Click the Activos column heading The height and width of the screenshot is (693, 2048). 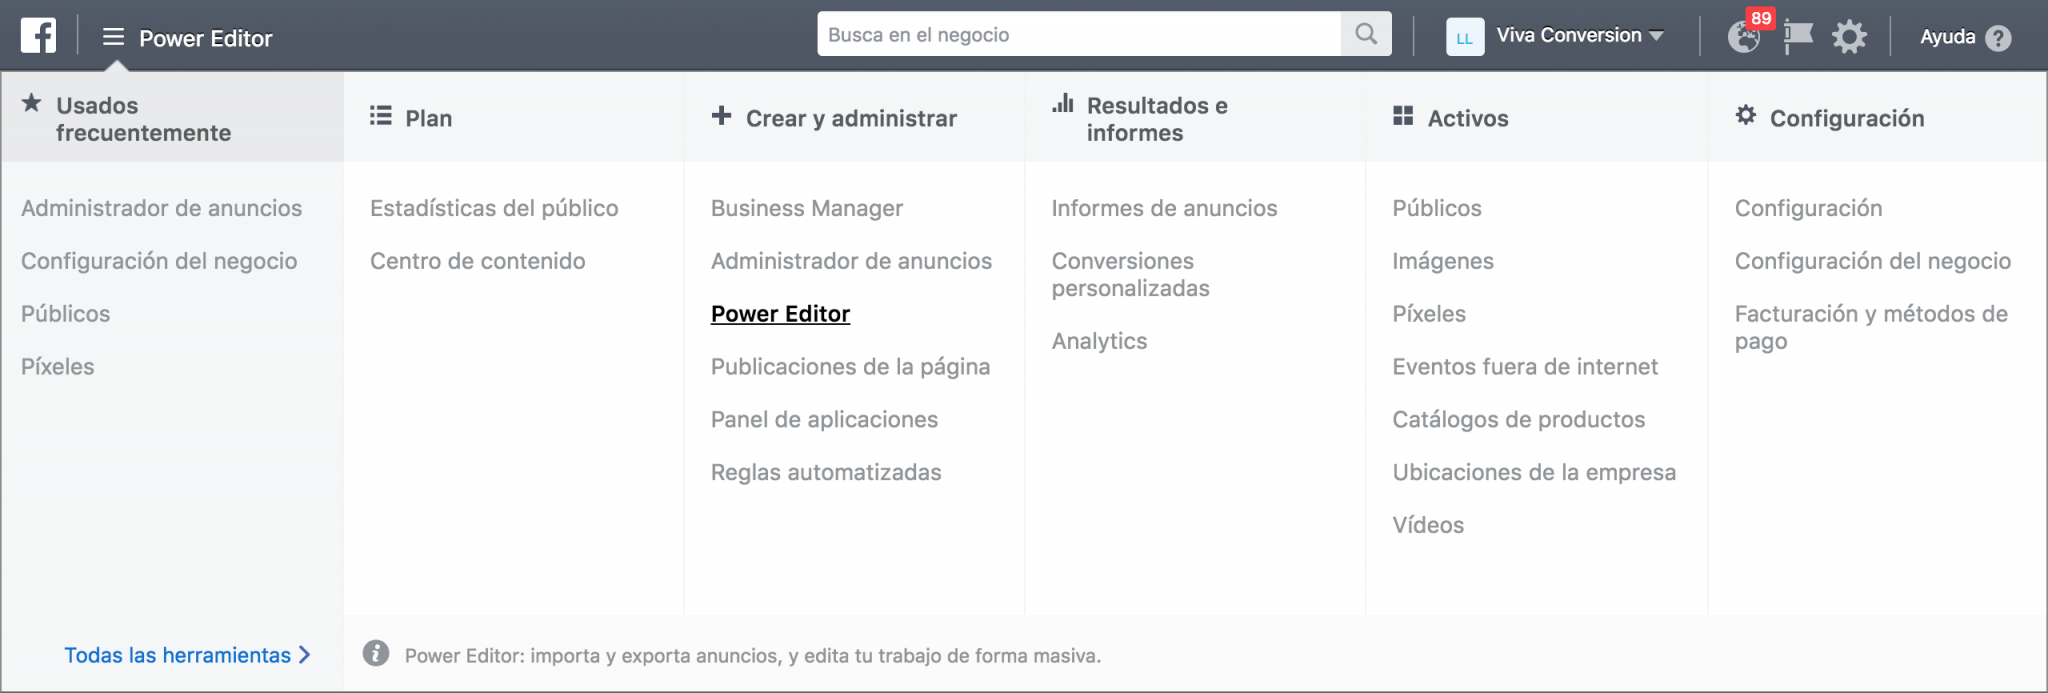(x=1468, y=118)
